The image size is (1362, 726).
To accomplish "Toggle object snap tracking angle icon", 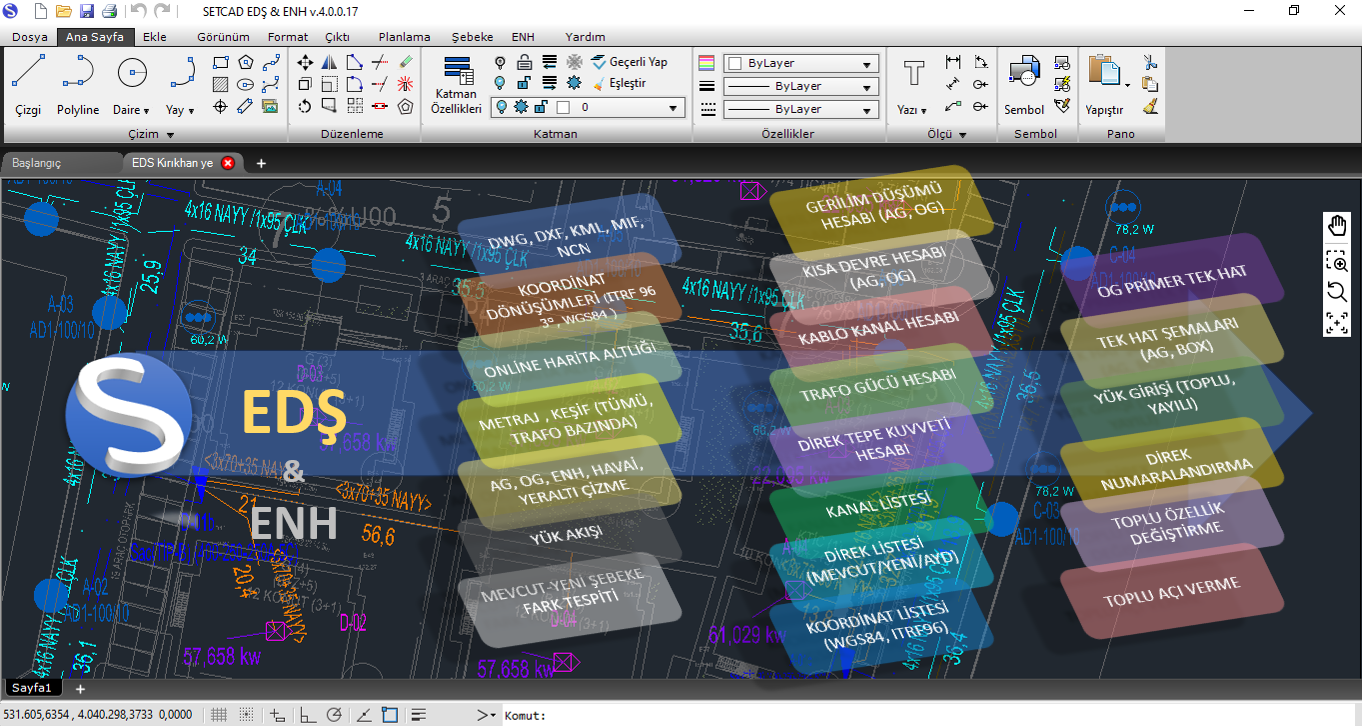I will pyautogui.click(x=364, y=715).
